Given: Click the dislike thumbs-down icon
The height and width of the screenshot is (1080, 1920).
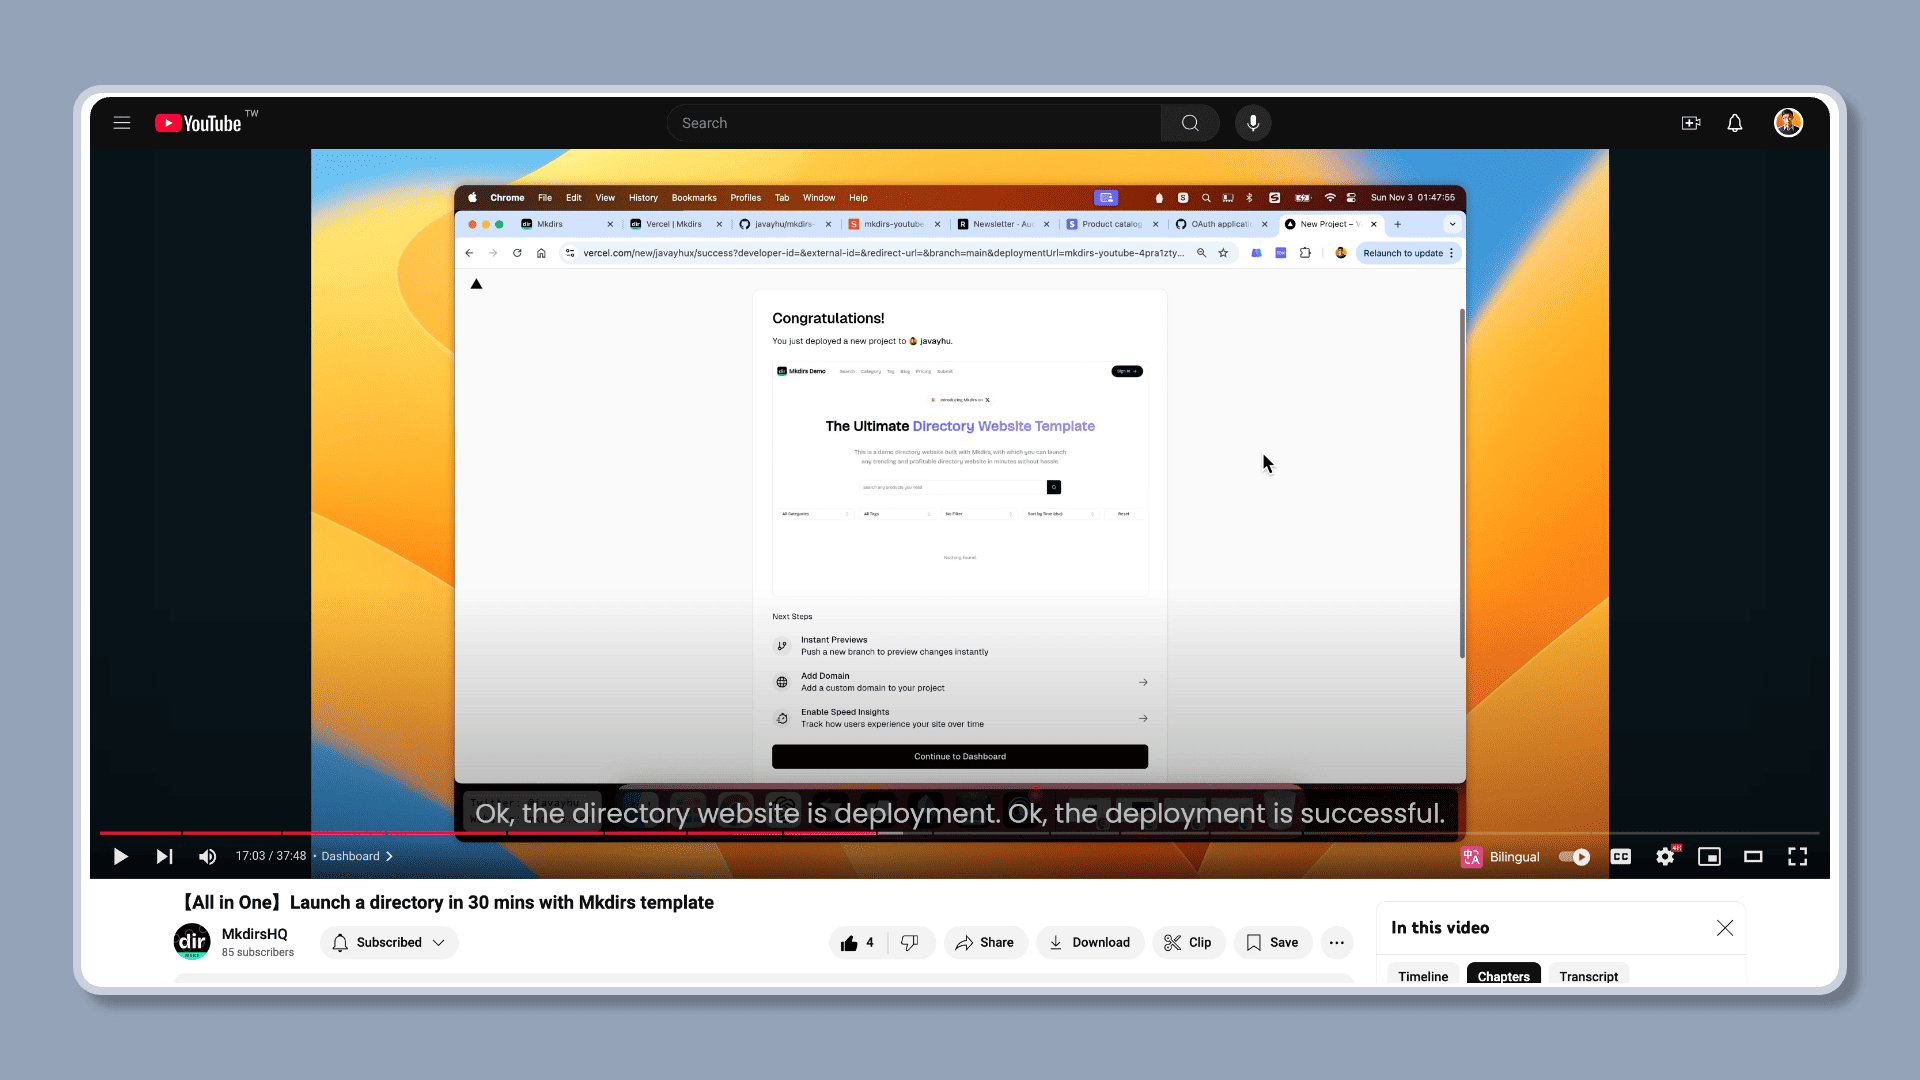Looking at the screenshot, I should (909, 942).
